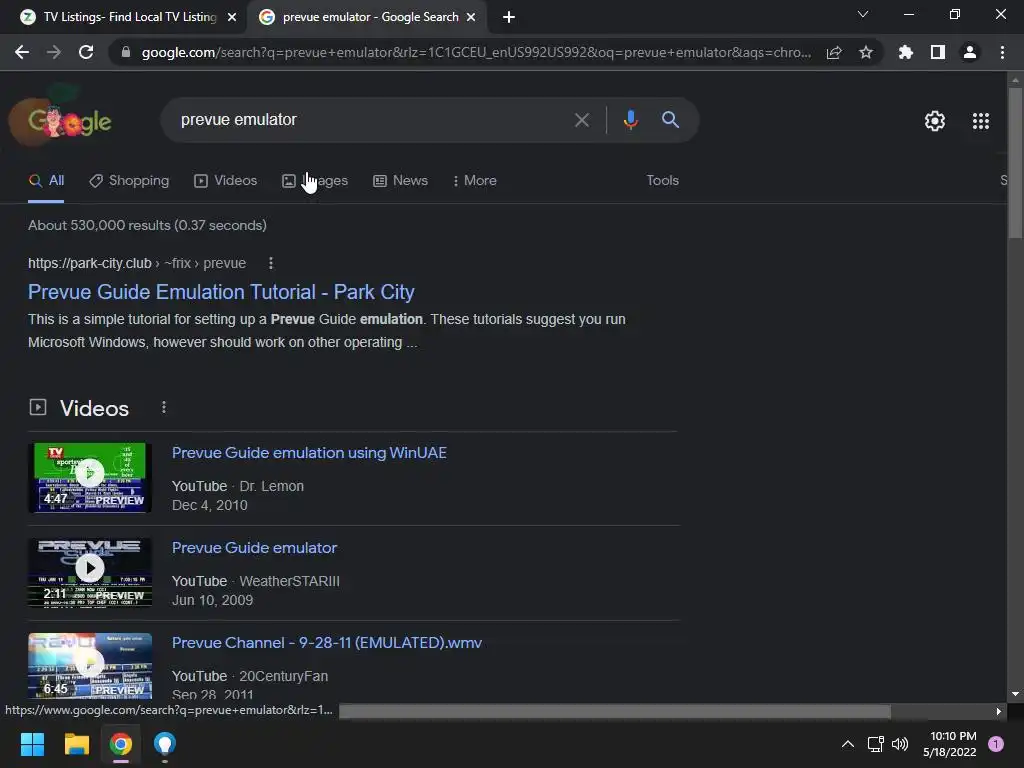This screenshot has height=768, width=1024.
Task: Open a new tab with the plus button
Action: point(509,17)
